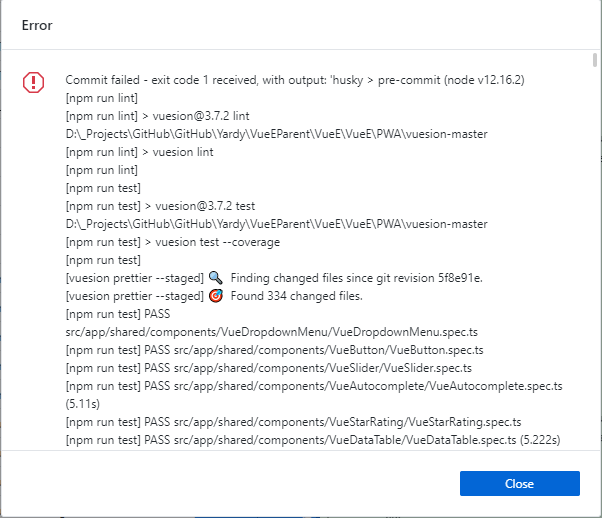Image resolution: width=602 pixels, height=518 pixels.
Task: Click the VueSlider.spec.ts PASS line
Action: [x=270, y=368]
